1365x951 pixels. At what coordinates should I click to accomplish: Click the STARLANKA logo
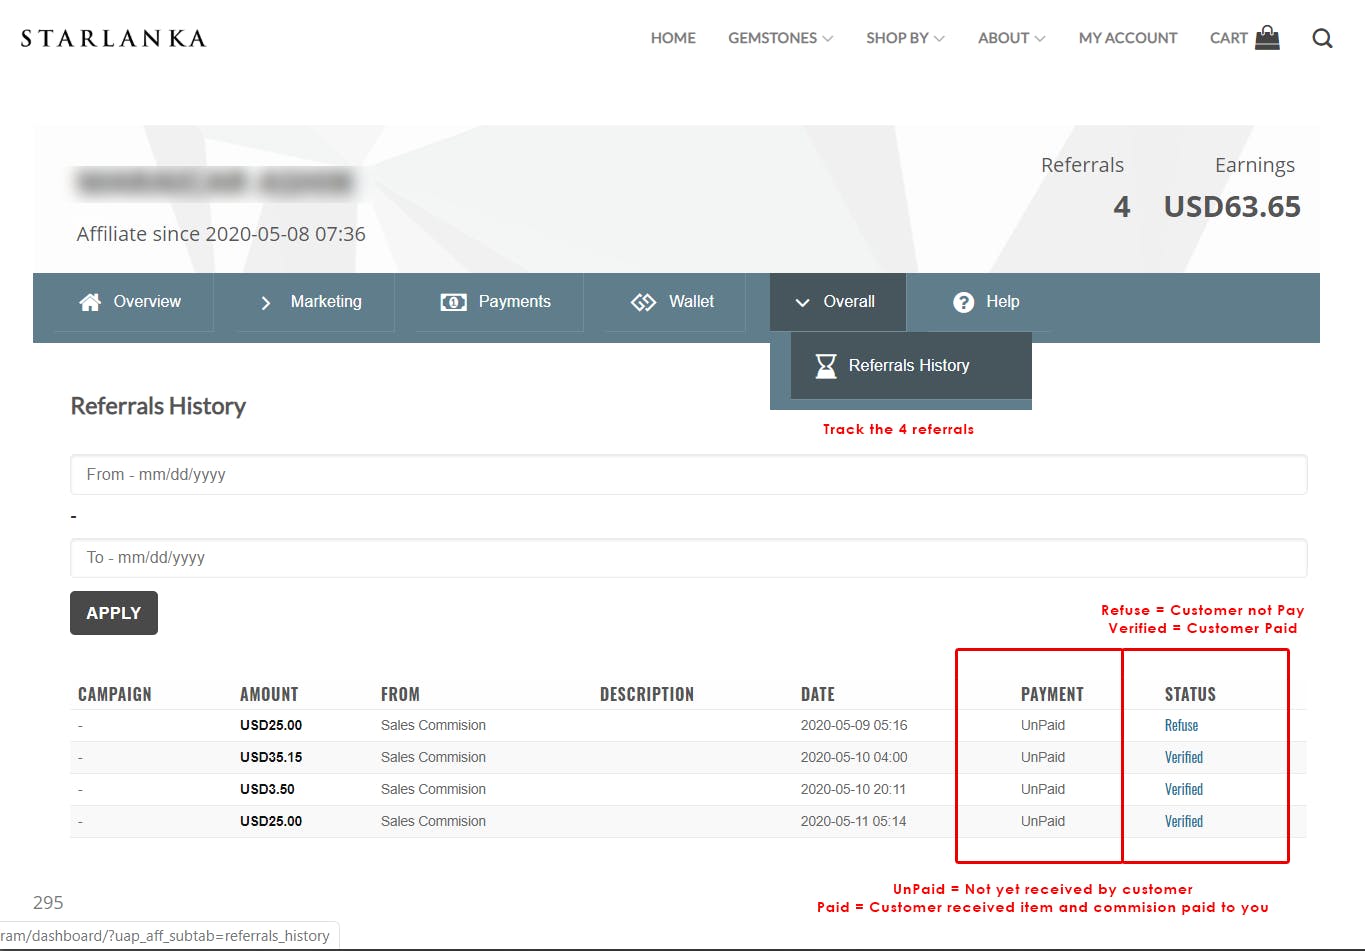tap(113, 39)
